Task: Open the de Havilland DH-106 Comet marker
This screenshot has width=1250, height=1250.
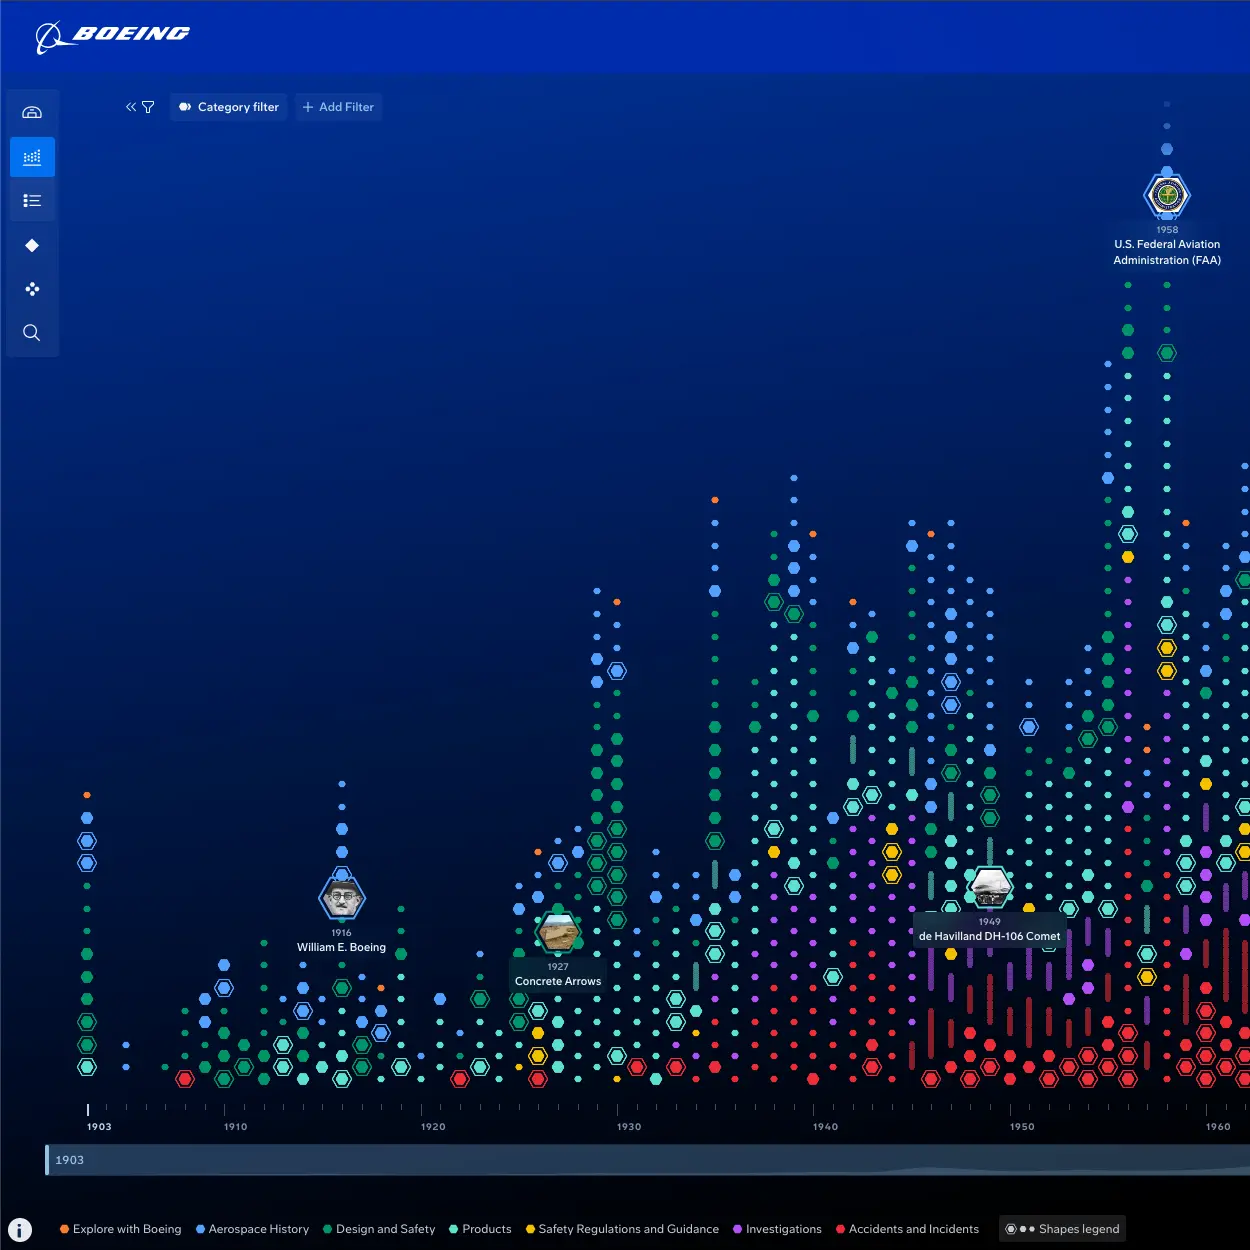Action: point(990,887)
